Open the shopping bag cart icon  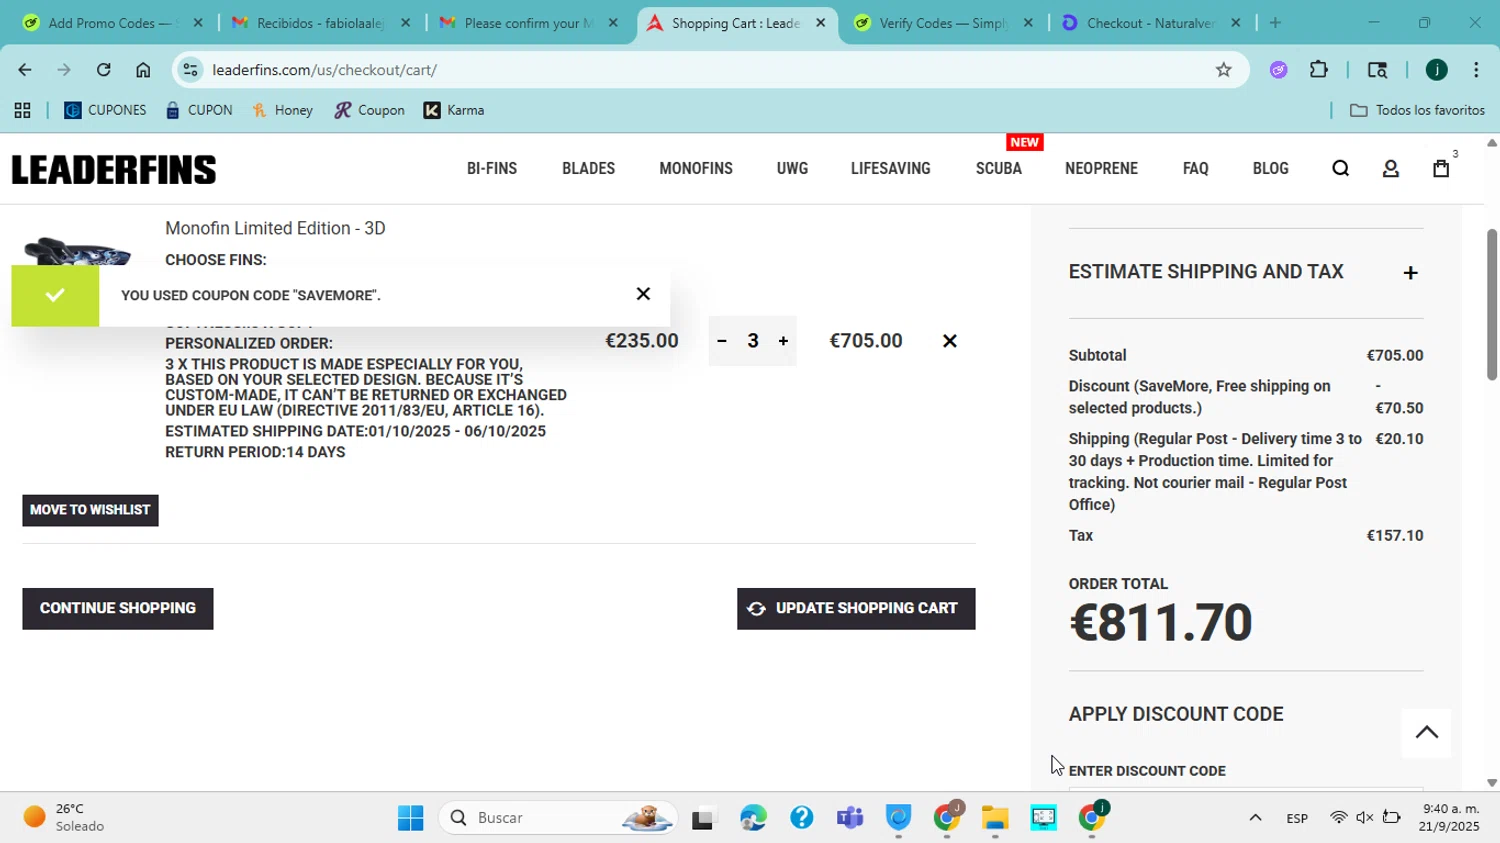[1441, 168]
